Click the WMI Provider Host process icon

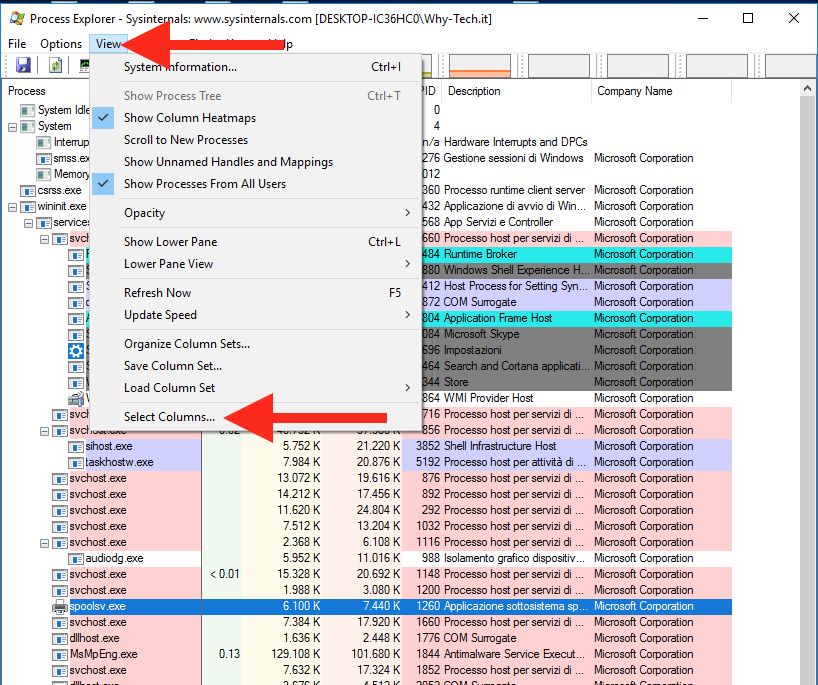76,399
